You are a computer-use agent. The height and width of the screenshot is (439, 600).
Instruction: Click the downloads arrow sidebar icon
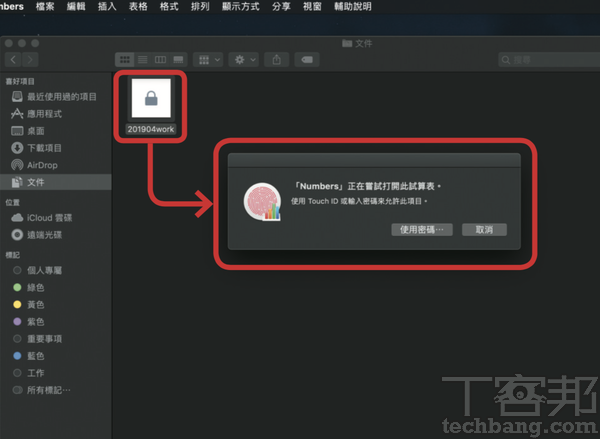17,148
